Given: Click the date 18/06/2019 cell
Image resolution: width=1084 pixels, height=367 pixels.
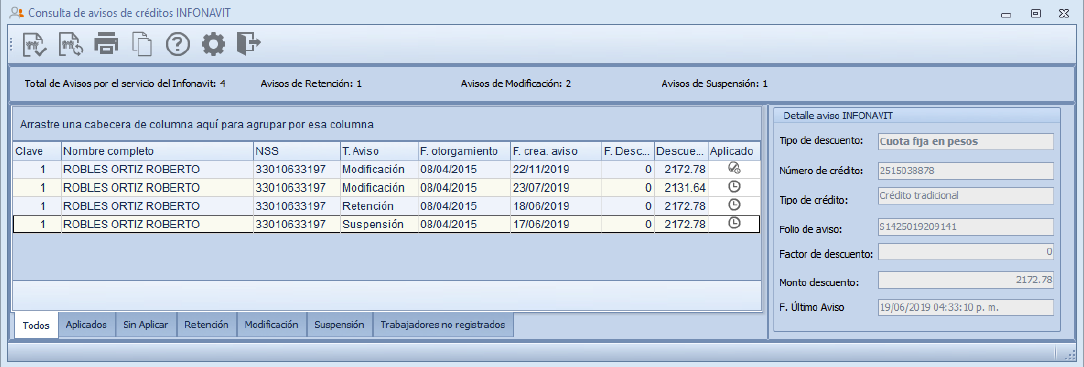Looking at the screenshot, I should pos(555,206).
